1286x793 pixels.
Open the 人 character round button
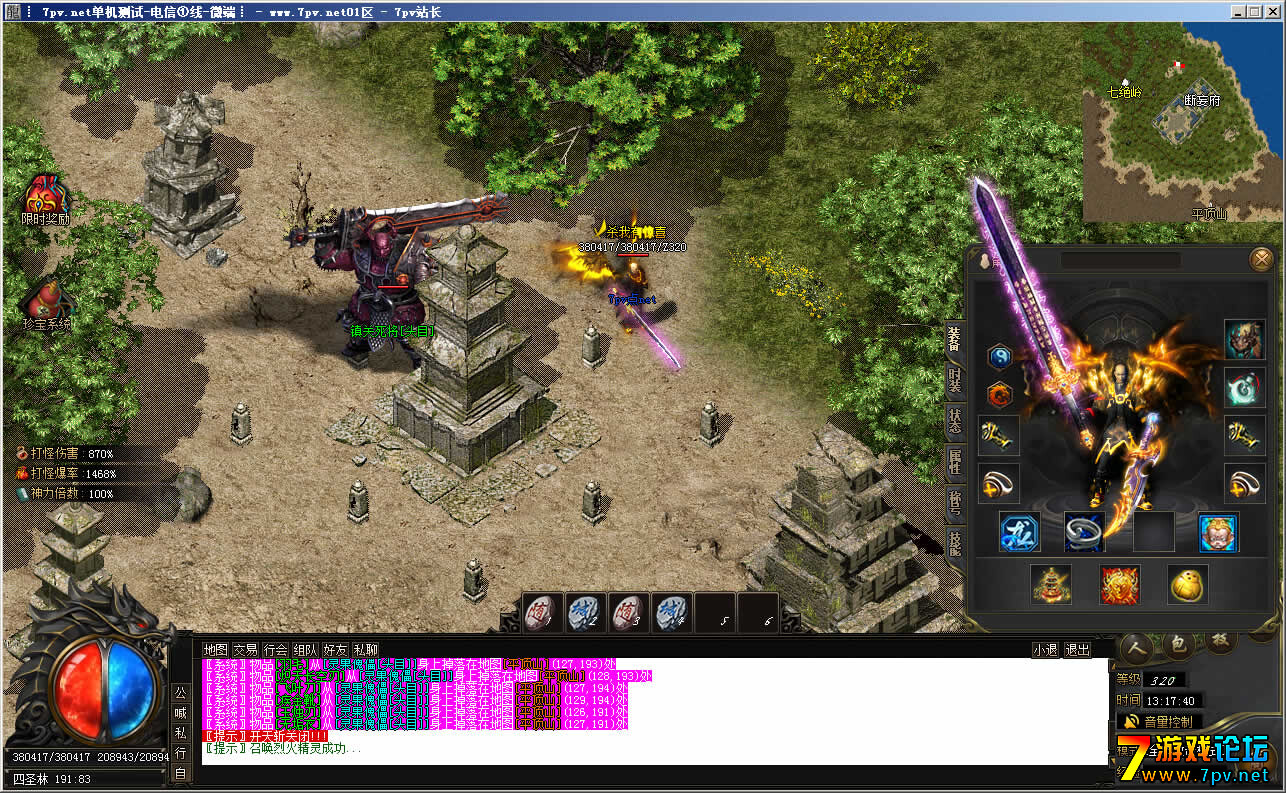(1136, 647)
